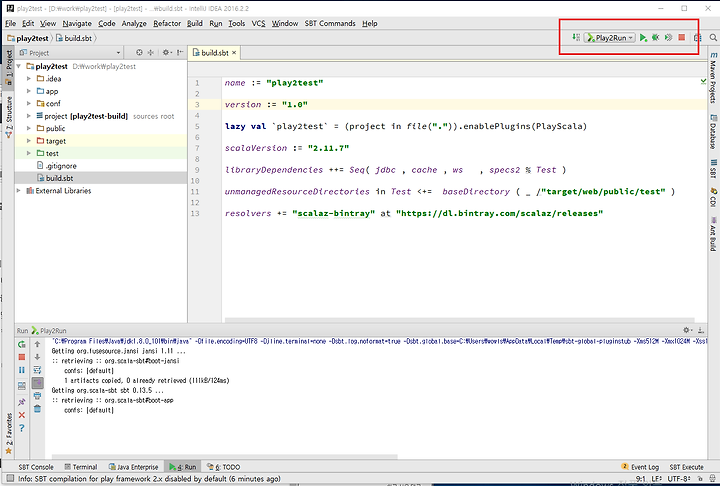Open the VCS menu

[258, 23]
